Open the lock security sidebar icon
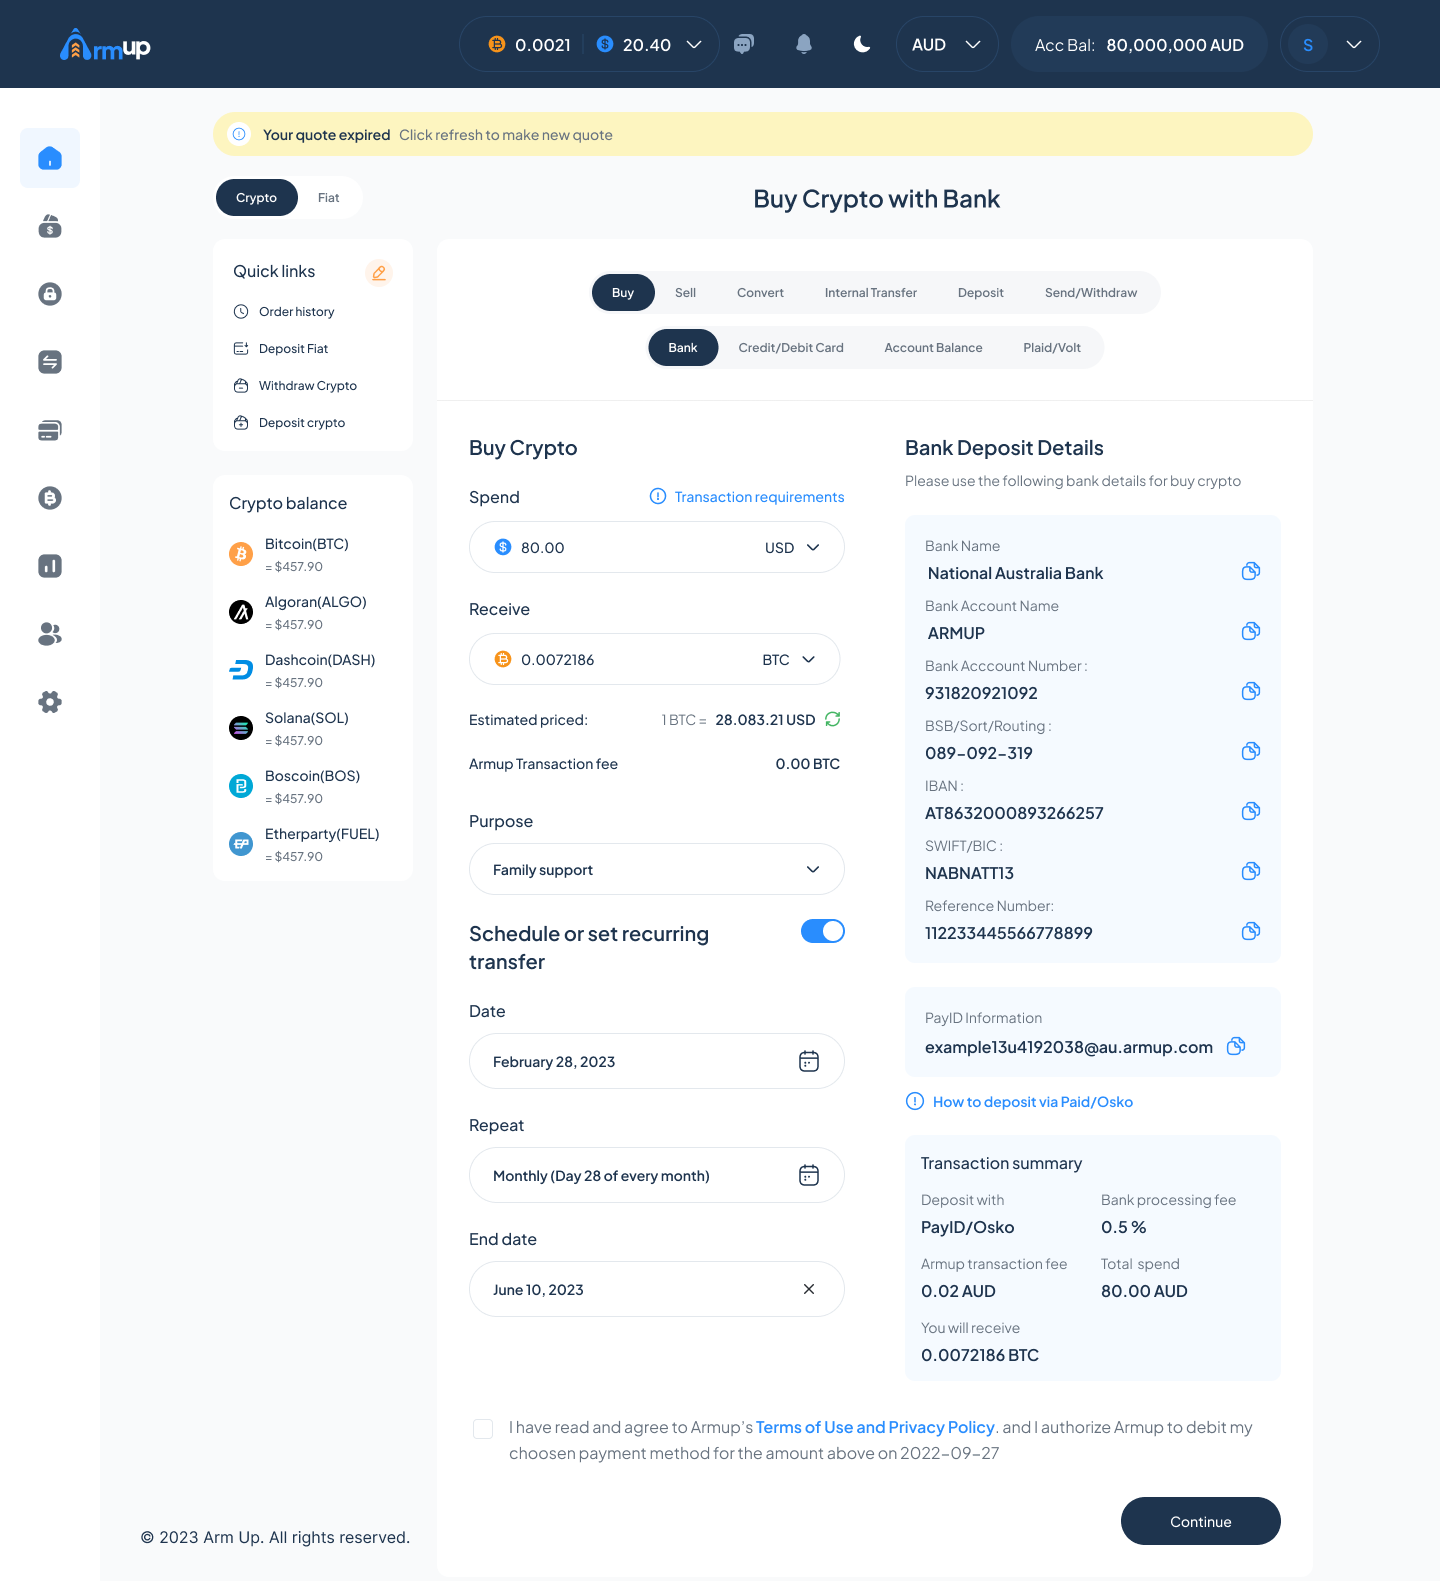Viewport: 1440px width, 1581px height. coord(50,294)
